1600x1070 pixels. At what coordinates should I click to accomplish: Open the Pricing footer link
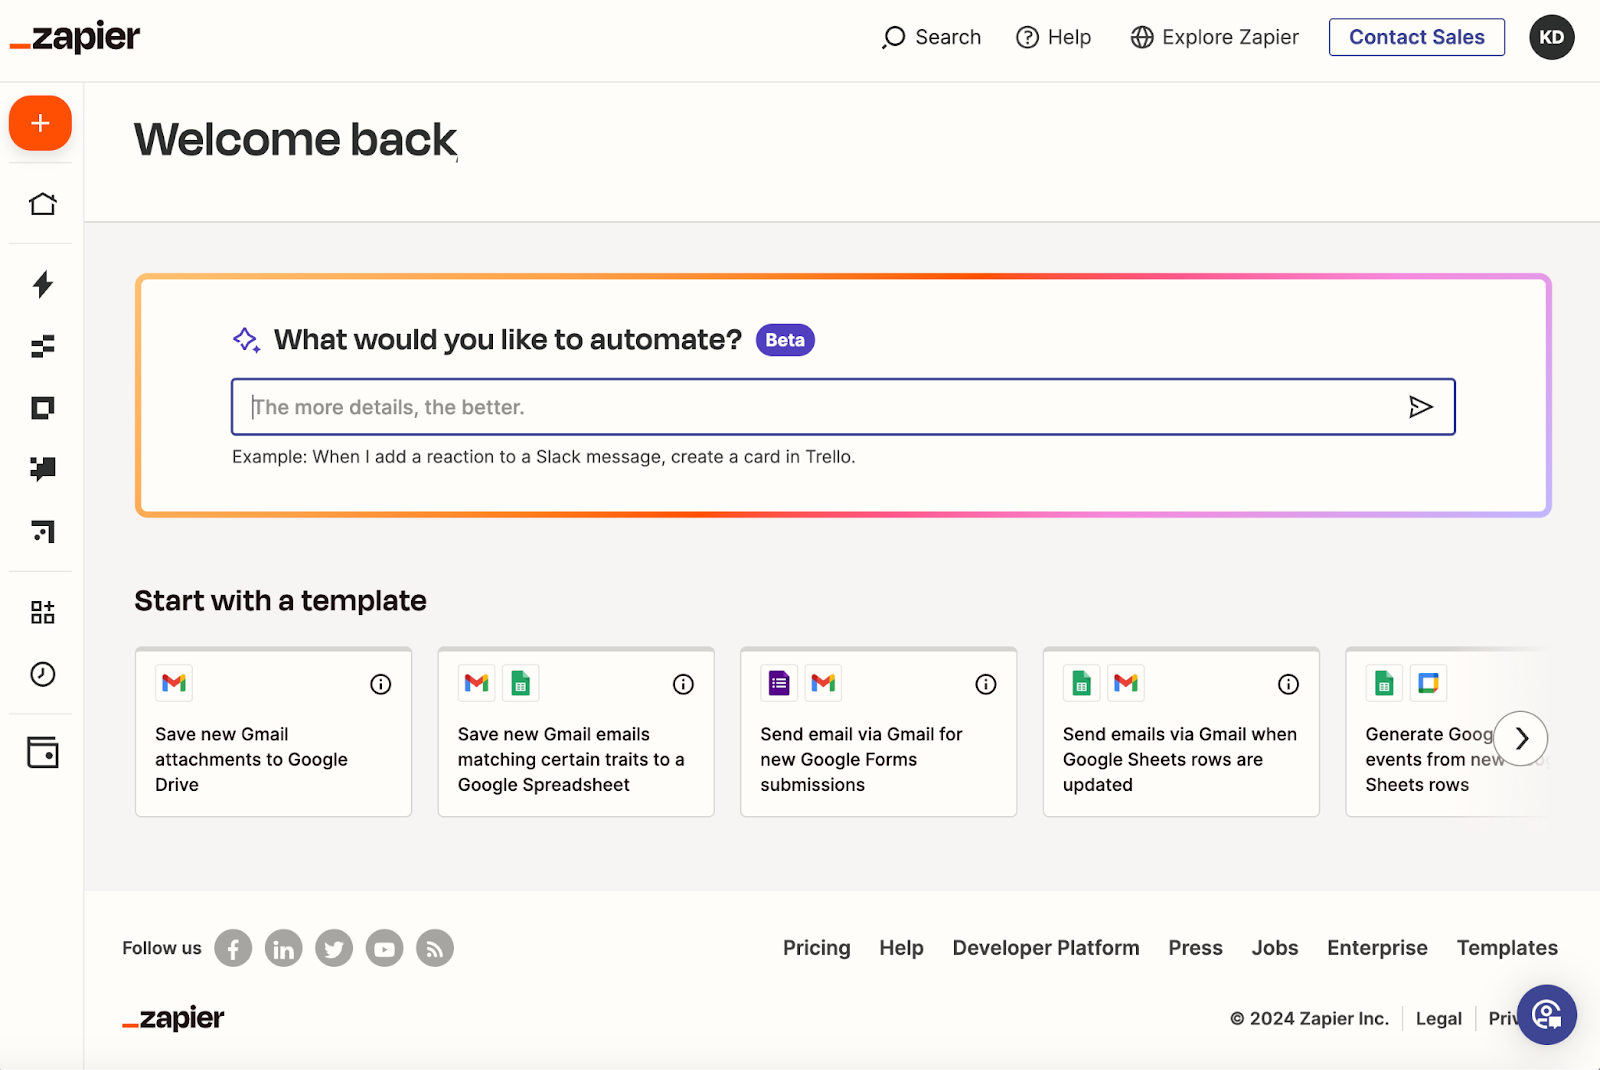816,948
